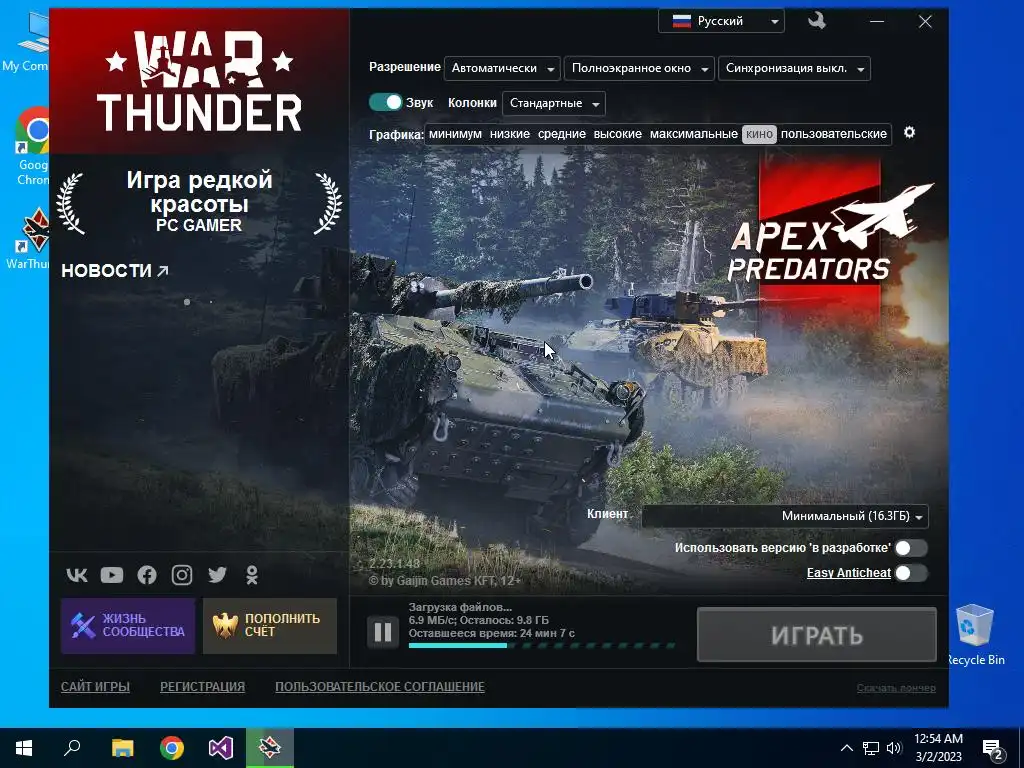This screenshot has height=768, width=1024.
Task: Select высокие graphics preset
Action: (618, 134)
